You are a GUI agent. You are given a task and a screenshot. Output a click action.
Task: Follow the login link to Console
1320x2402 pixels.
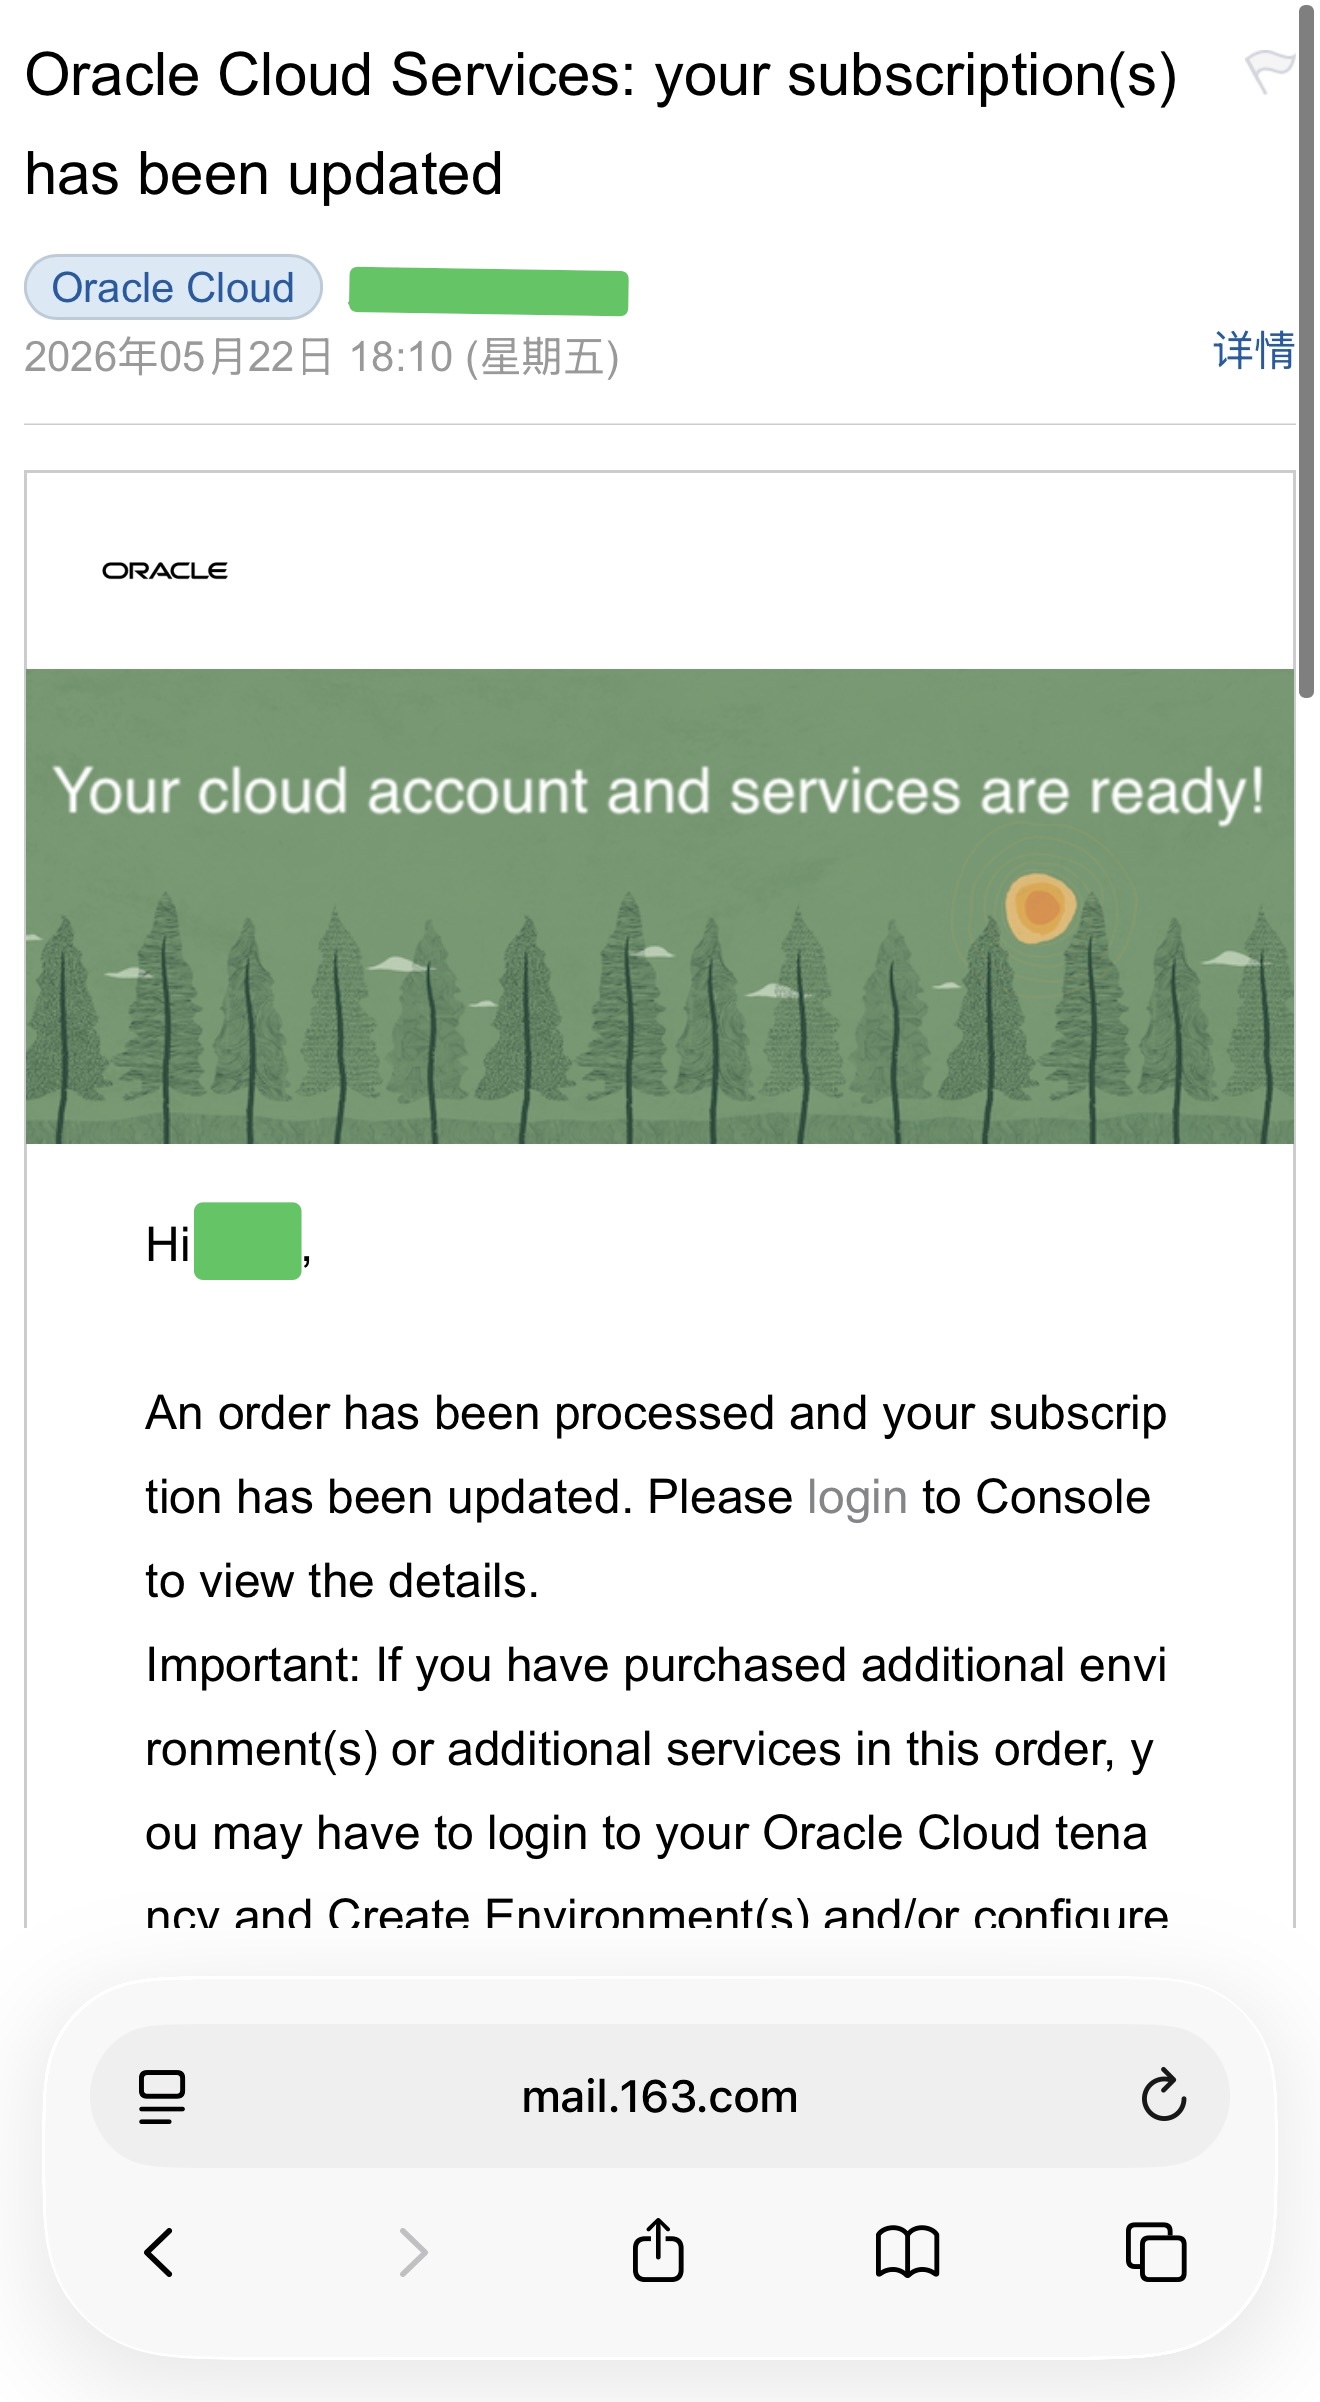(857, 1497)
